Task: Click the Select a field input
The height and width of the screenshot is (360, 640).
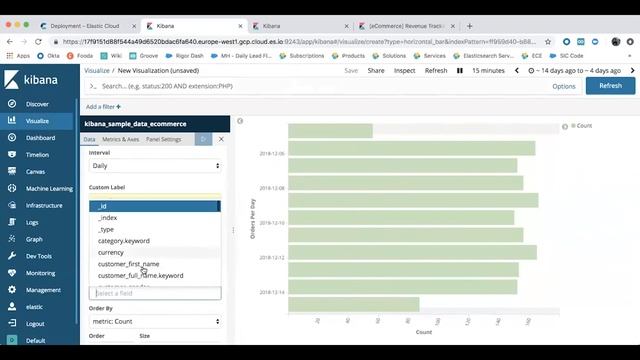Action: 155,293
